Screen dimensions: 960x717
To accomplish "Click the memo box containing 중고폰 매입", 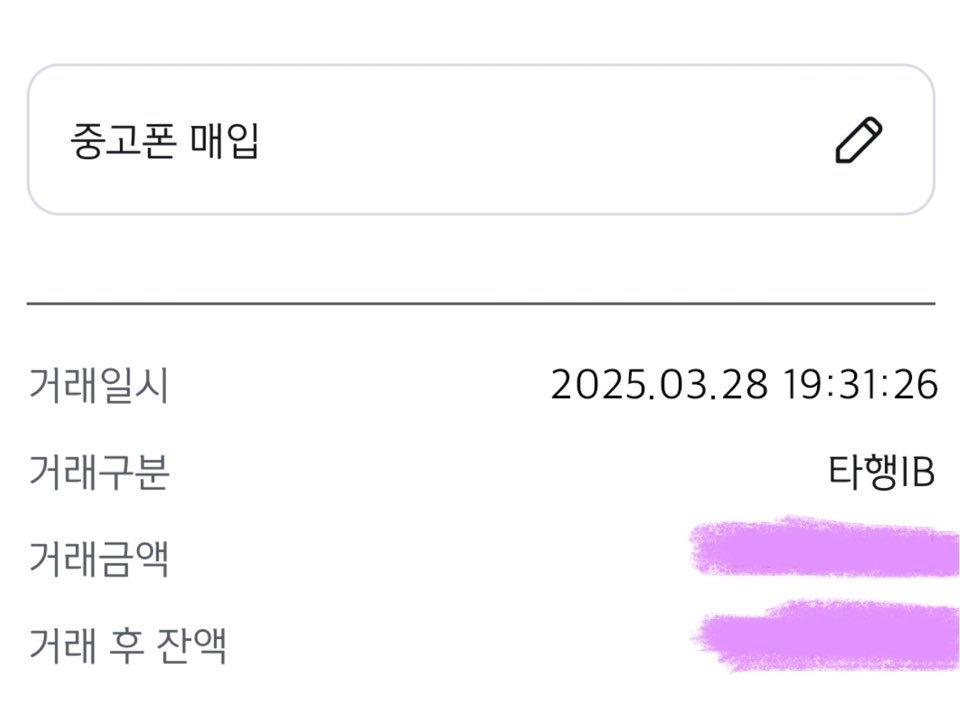I will [480, 140].
